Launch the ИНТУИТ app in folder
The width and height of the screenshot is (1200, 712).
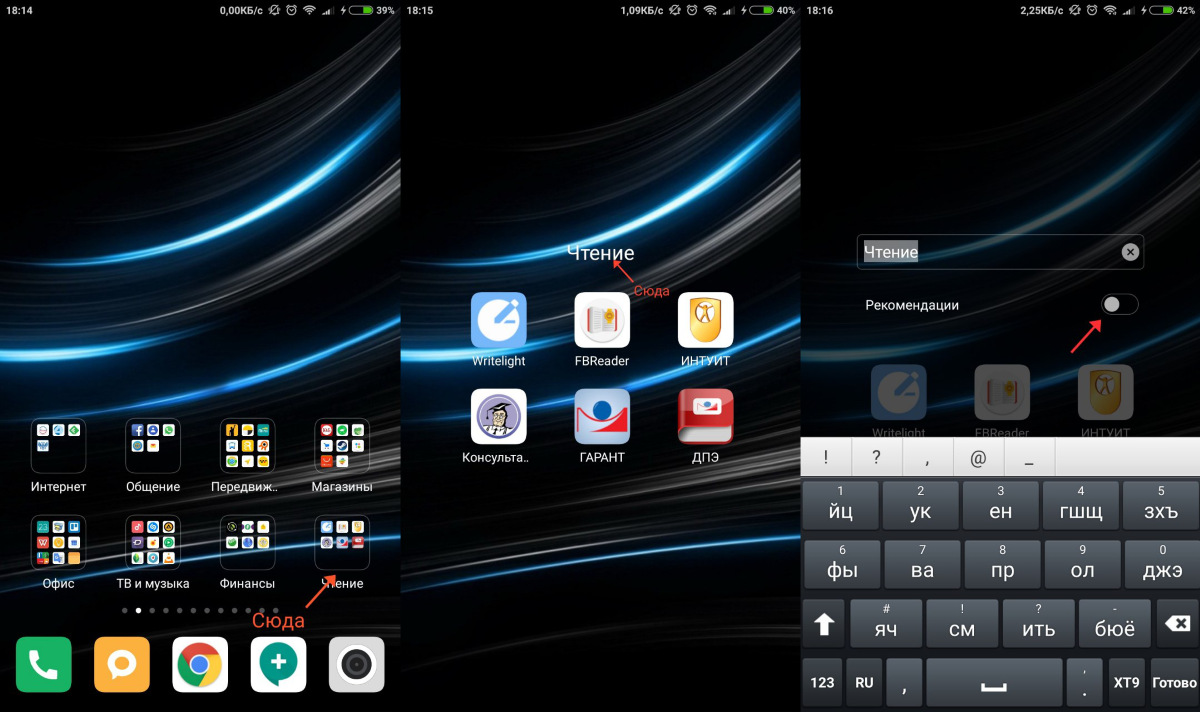(706, 320)
